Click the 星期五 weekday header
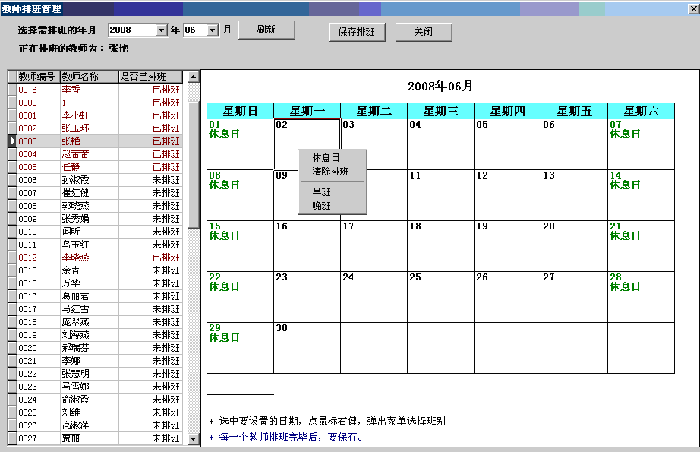The width and height of the screenshot is (700, 452). click(574, 111)
